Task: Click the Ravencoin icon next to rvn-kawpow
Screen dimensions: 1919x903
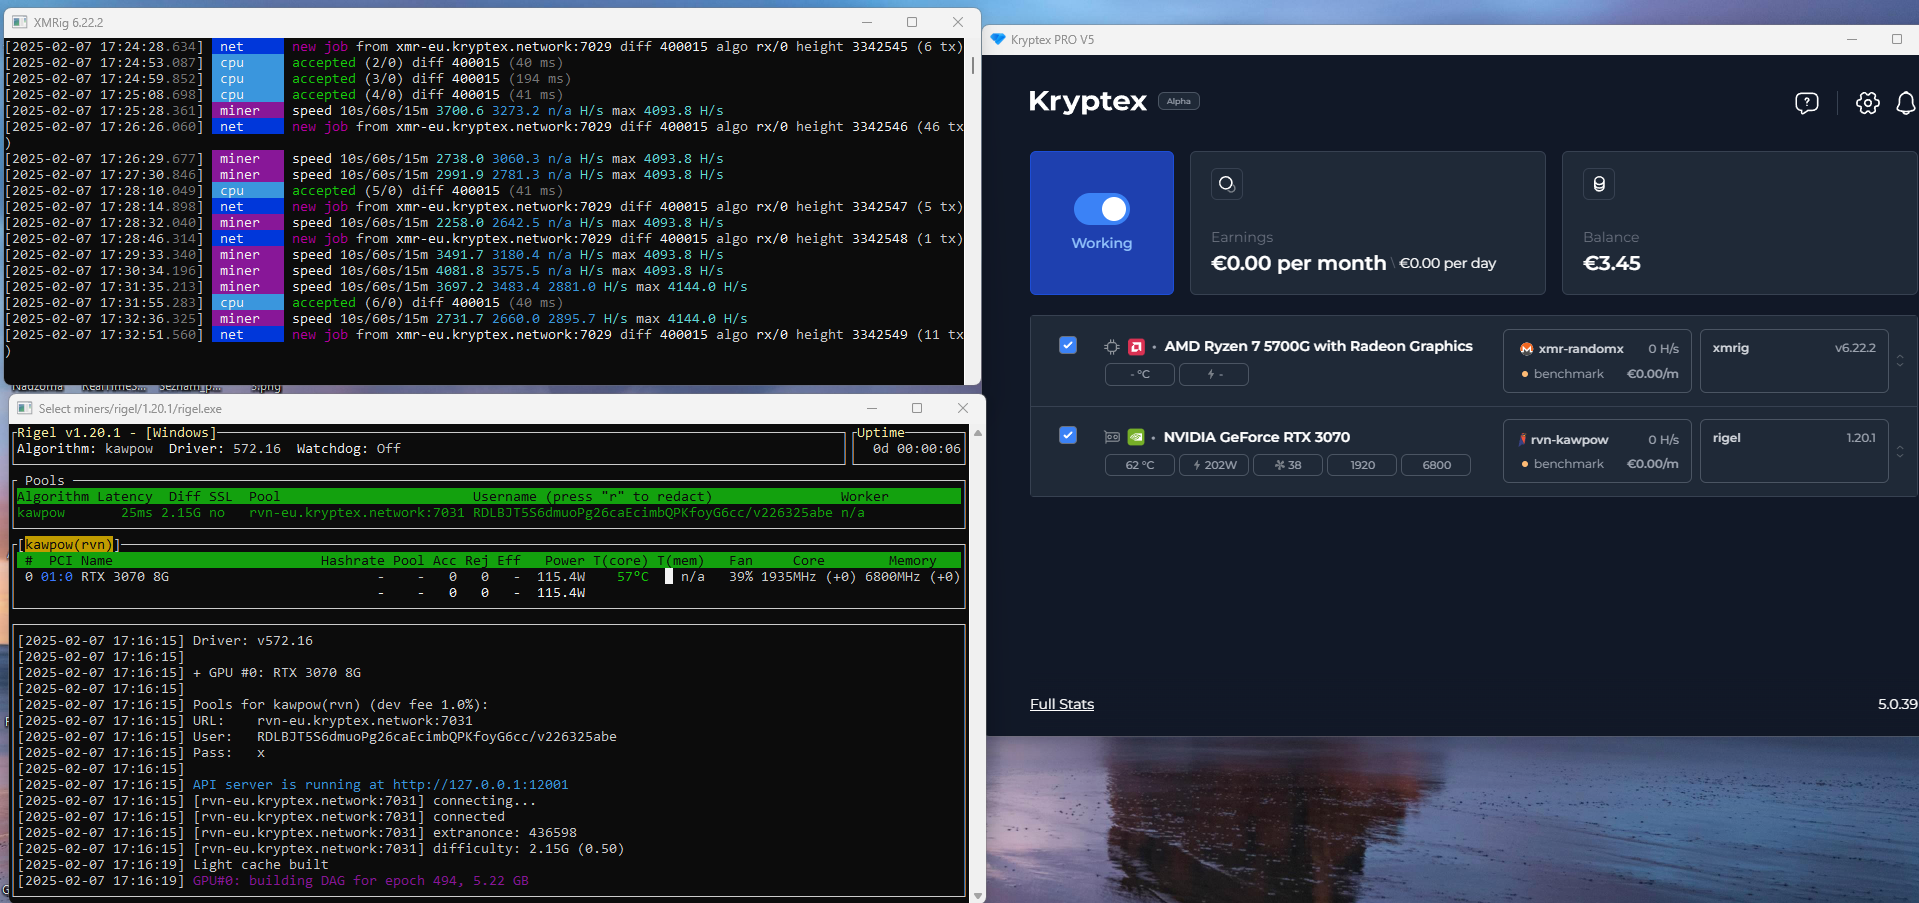Action: (1523, 439)
